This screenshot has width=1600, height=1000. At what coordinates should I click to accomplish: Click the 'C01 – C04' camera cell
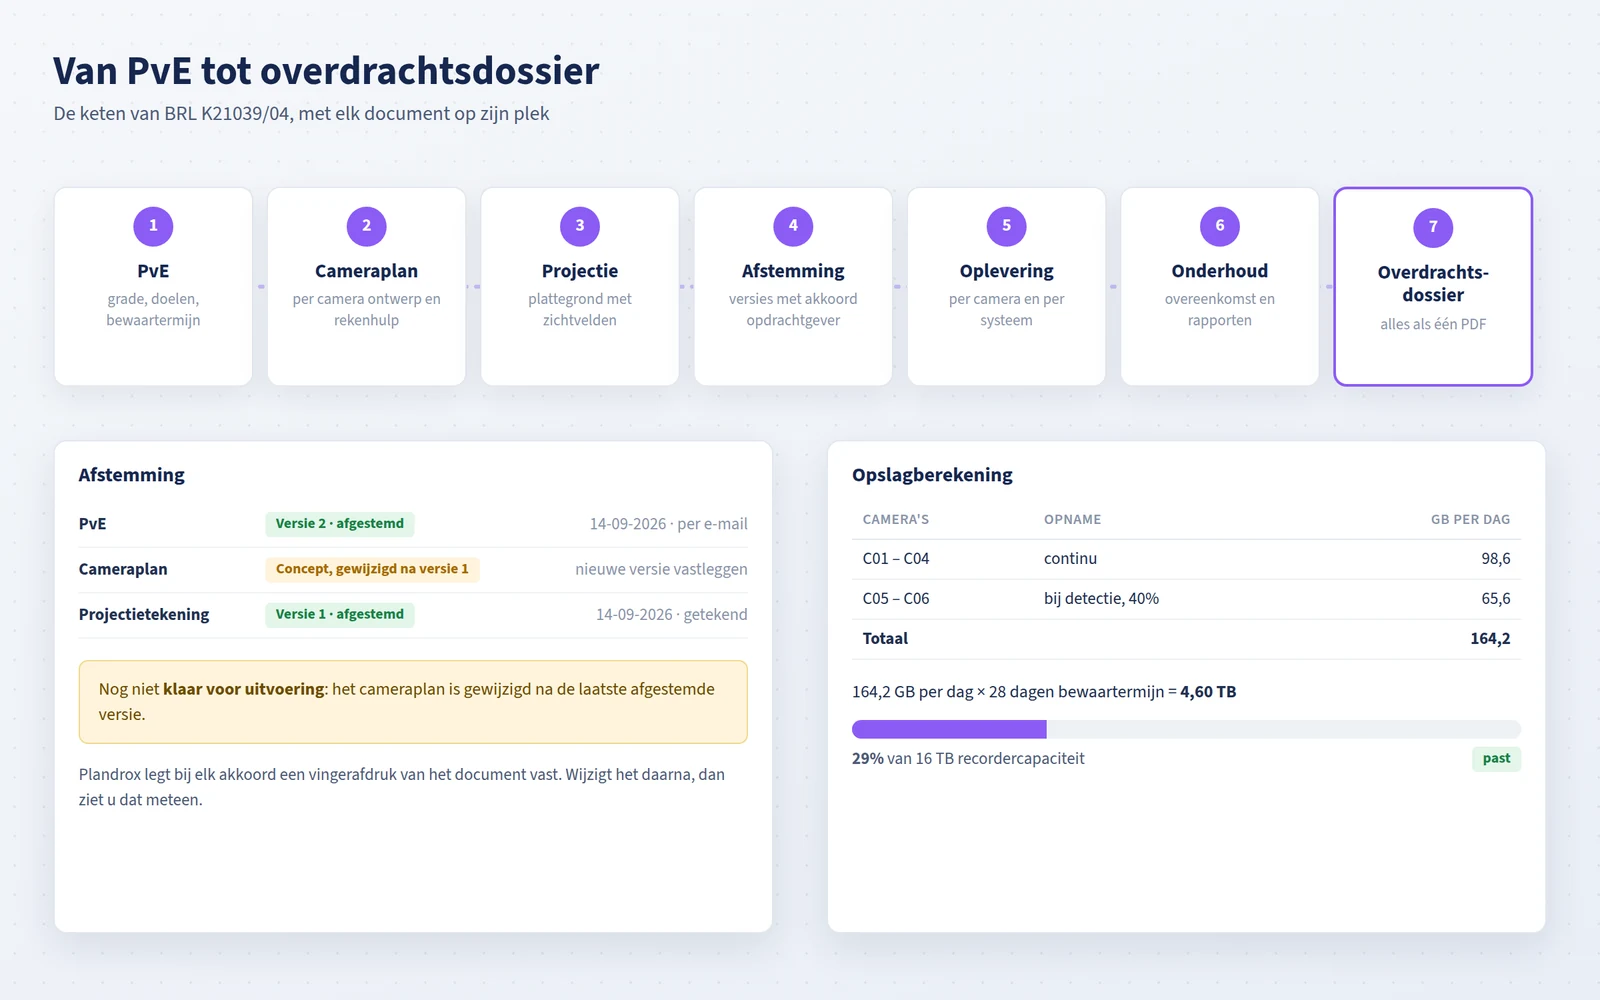896,559
